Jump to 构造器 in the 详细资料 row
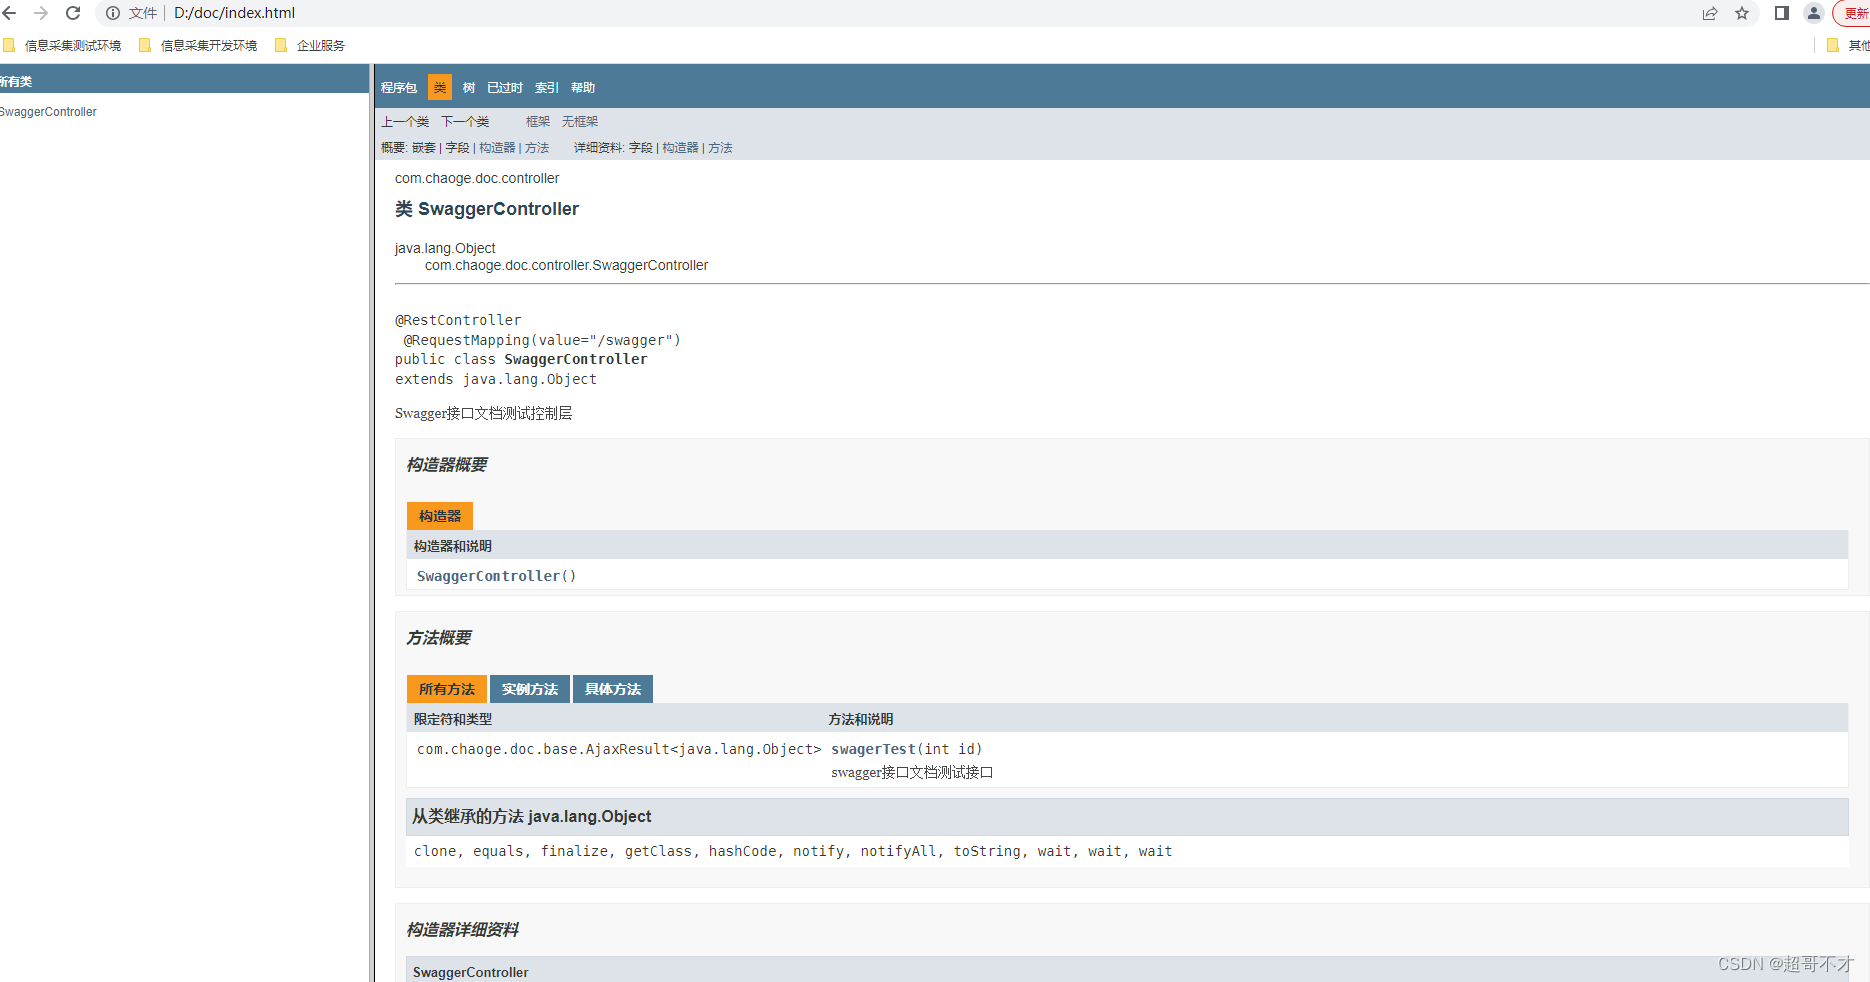The height and width of the screenshot is (982, 1870). coord(680,148)
